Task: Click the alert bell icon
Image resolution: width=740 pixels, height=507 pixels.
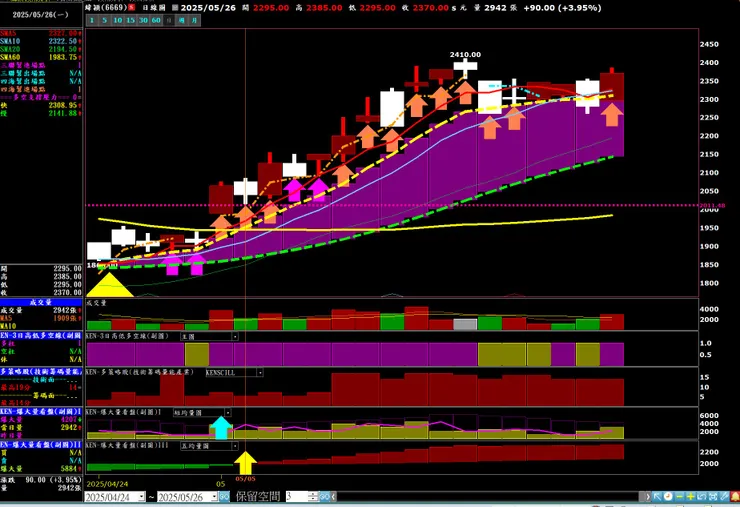Action: coord(735,497)
